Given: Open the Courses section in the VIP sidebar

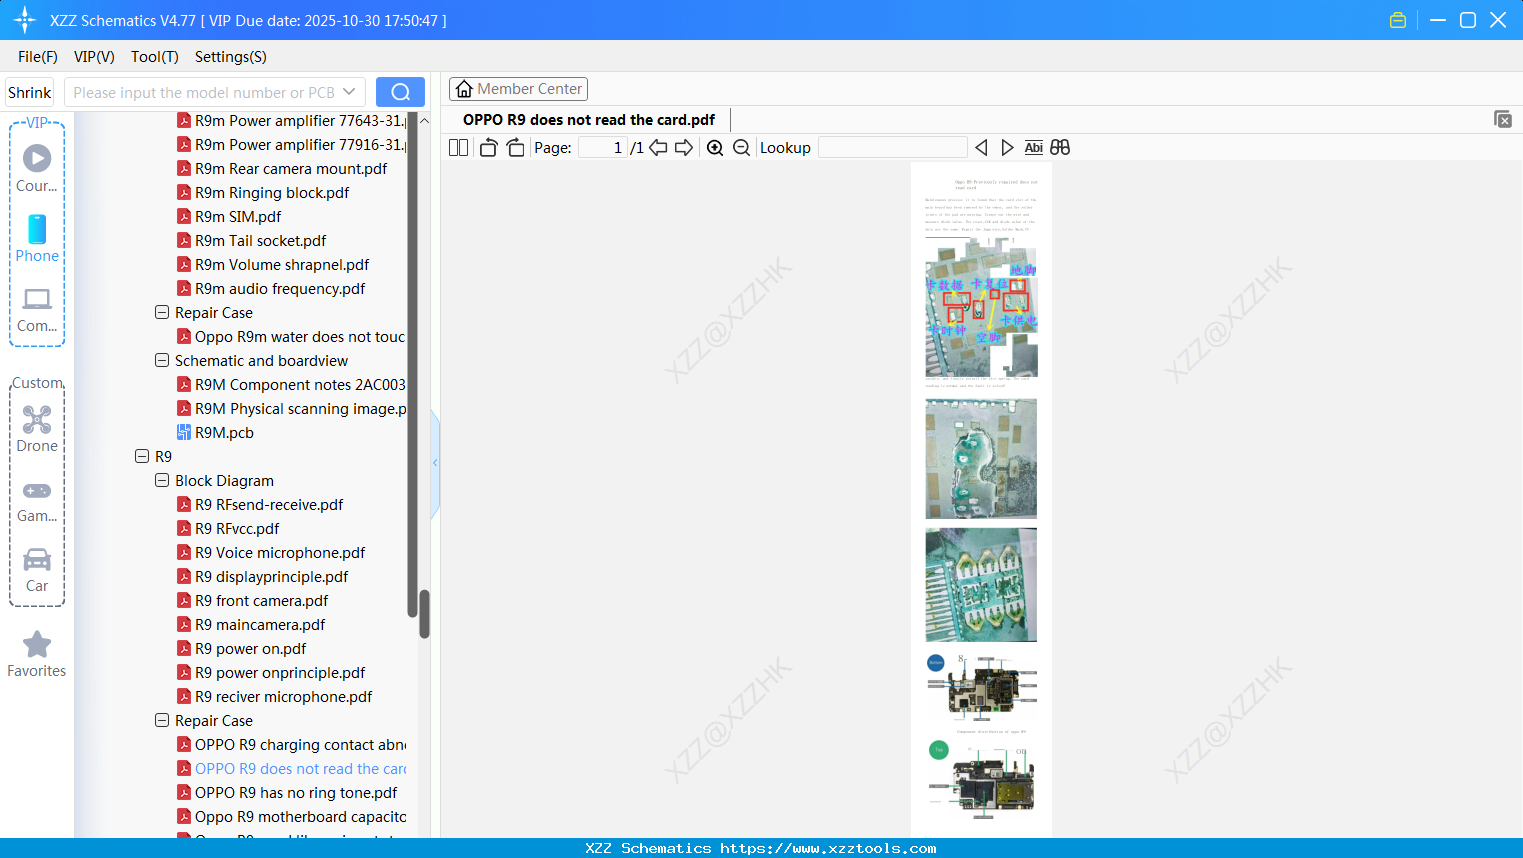Looking at the screenshot, I should point(37,168).
